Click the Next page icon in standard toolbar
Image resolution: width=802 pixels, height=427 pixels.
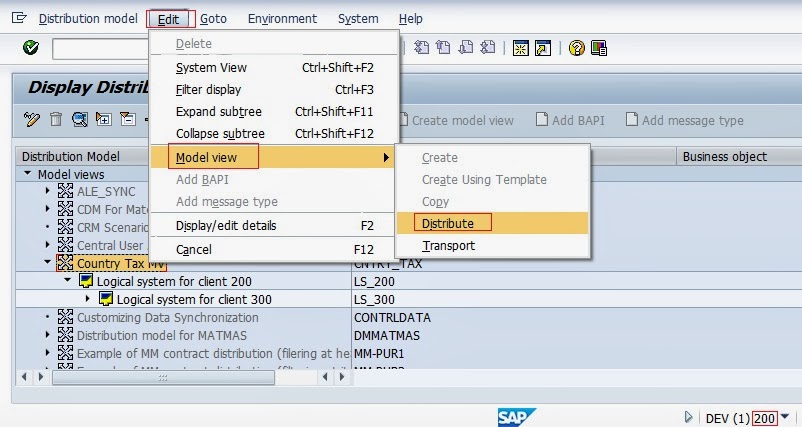coord(466,48)
